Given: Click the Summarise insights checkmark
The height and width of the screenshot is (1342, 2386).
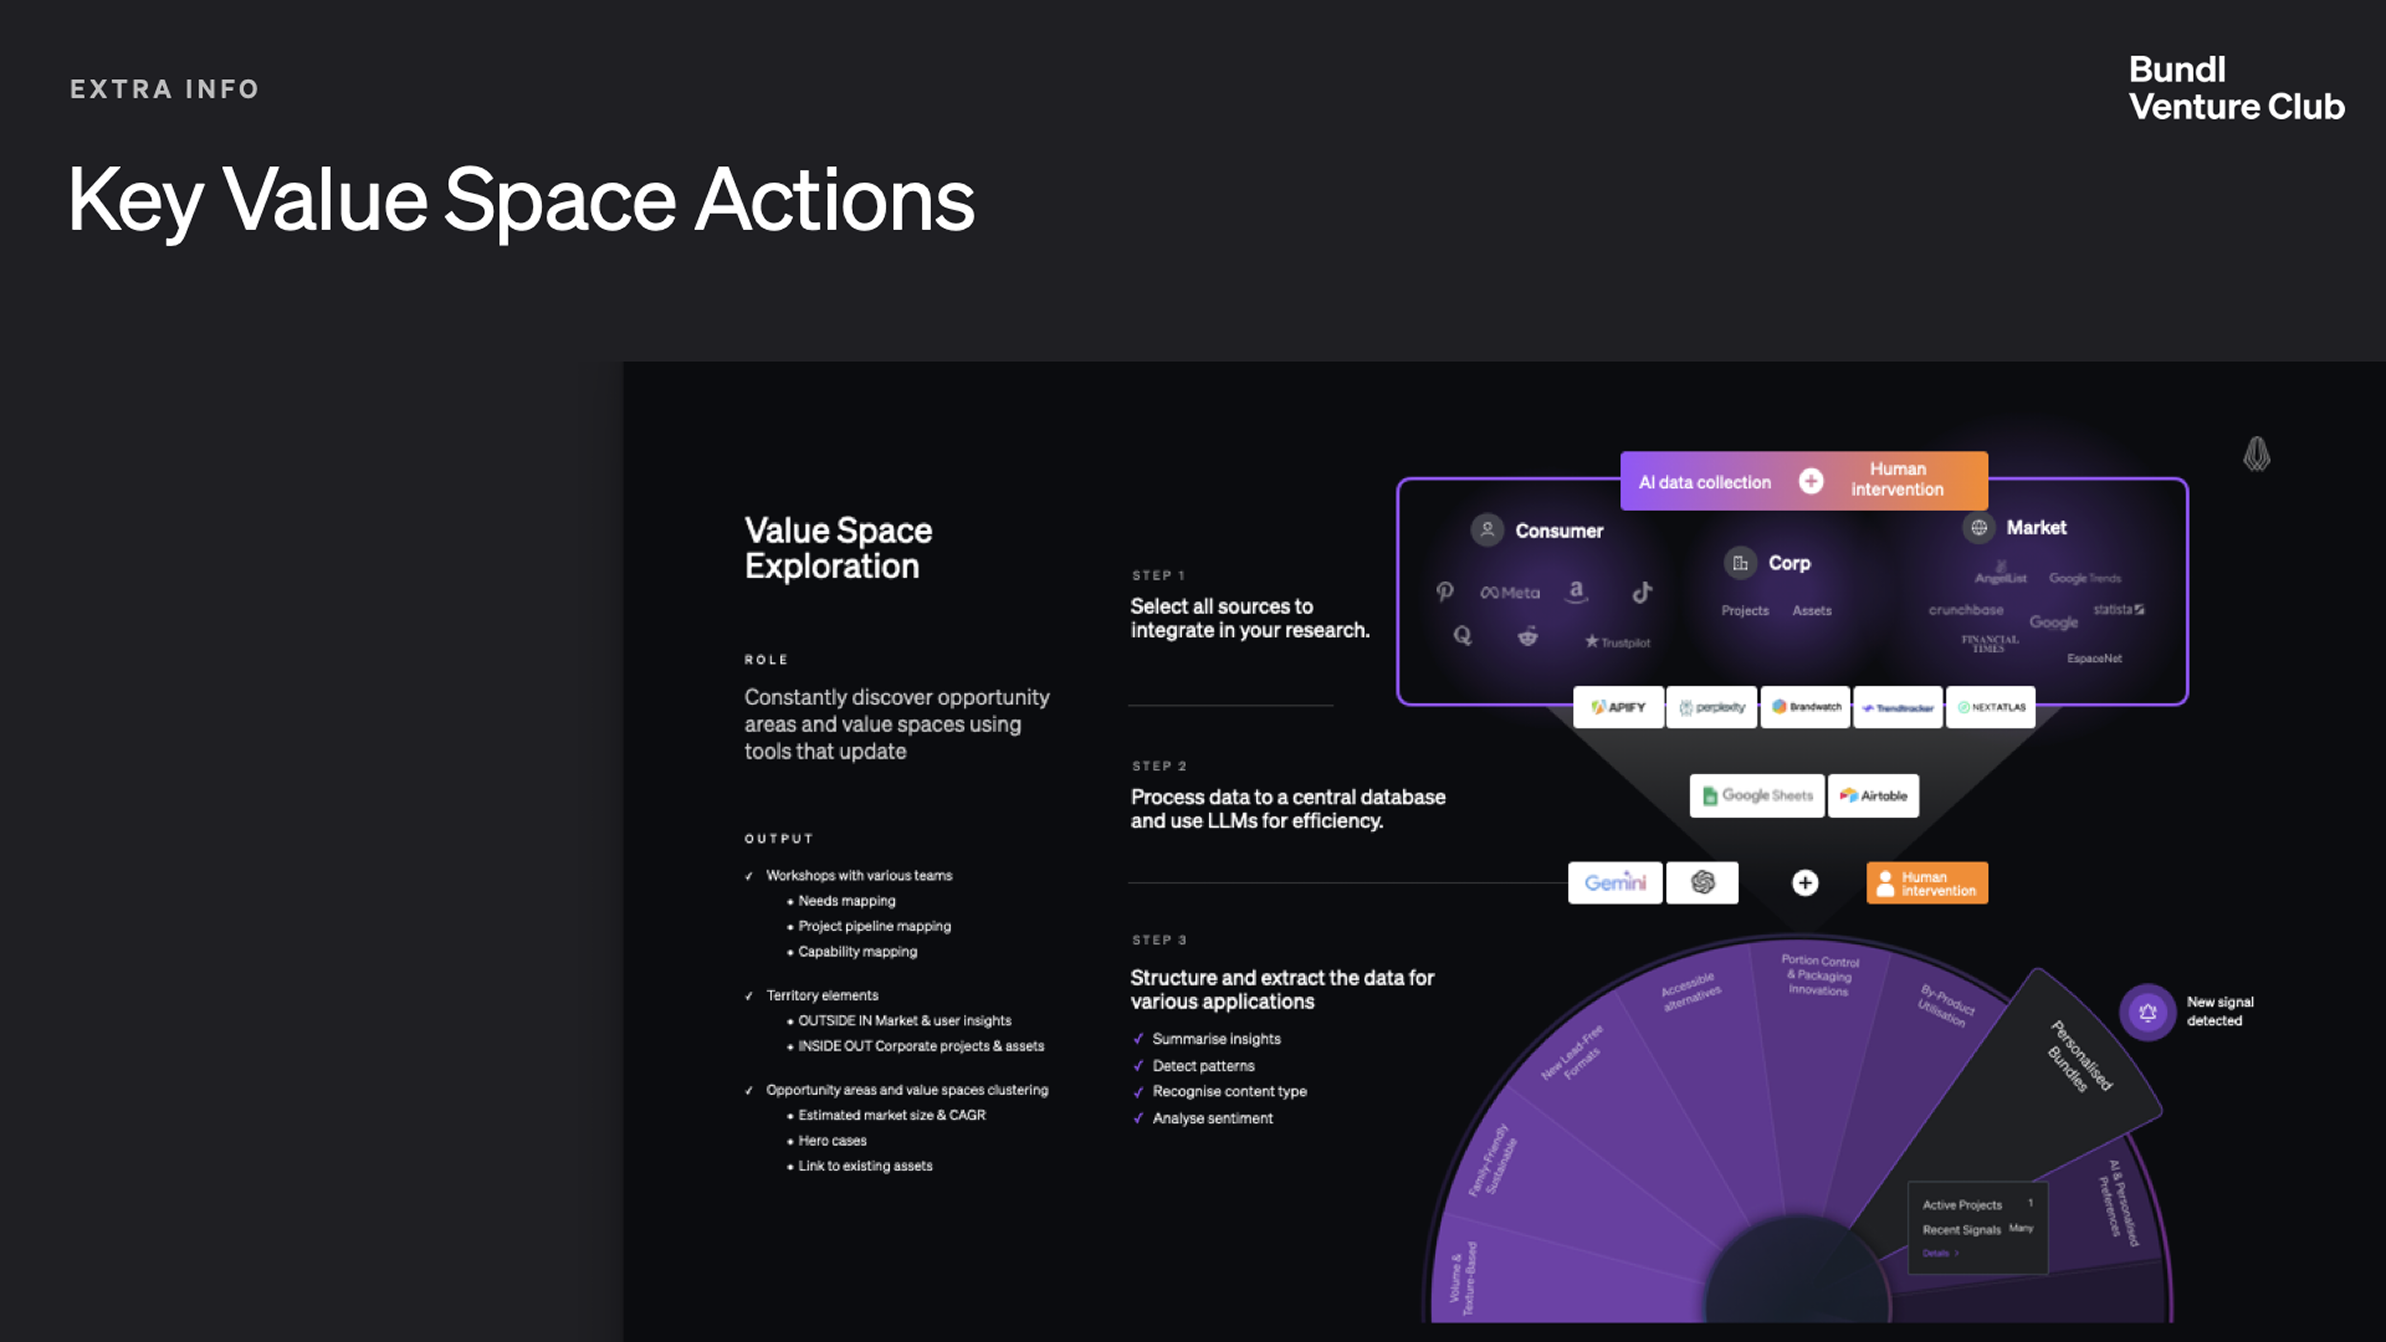Looking at the screenshot, I should click(1138, 1039).
